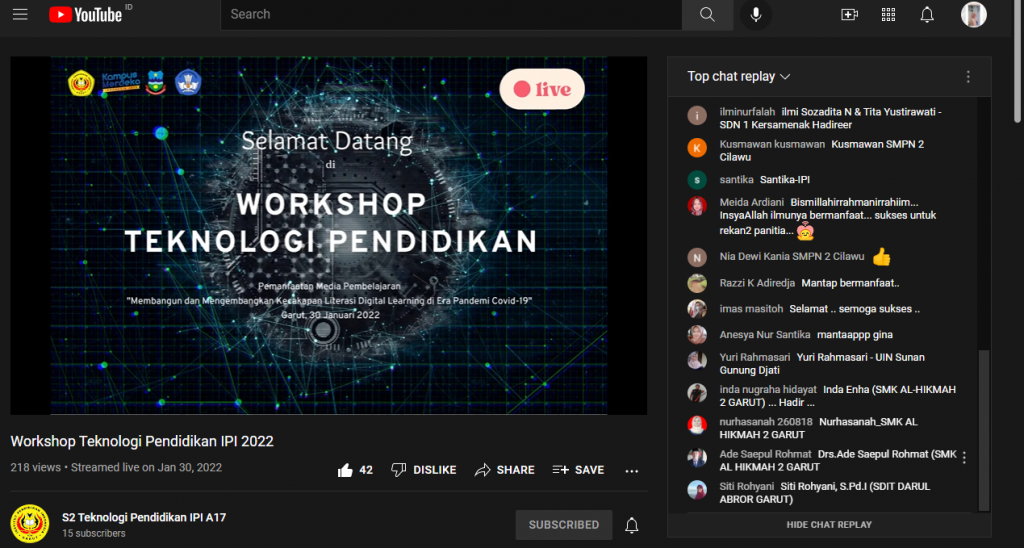Open the hamburger guide menu

pyautogui.click(x=21, y=14)
